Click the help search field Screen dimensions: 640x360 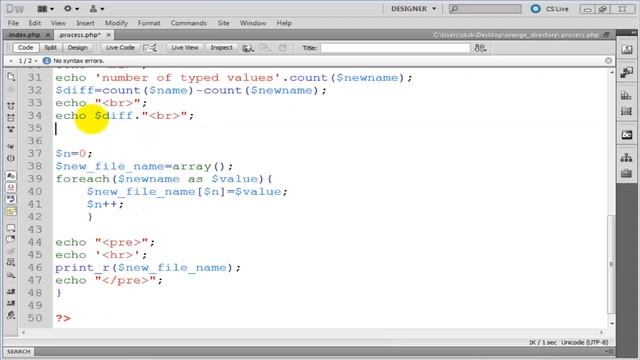[x=485, y=9]
